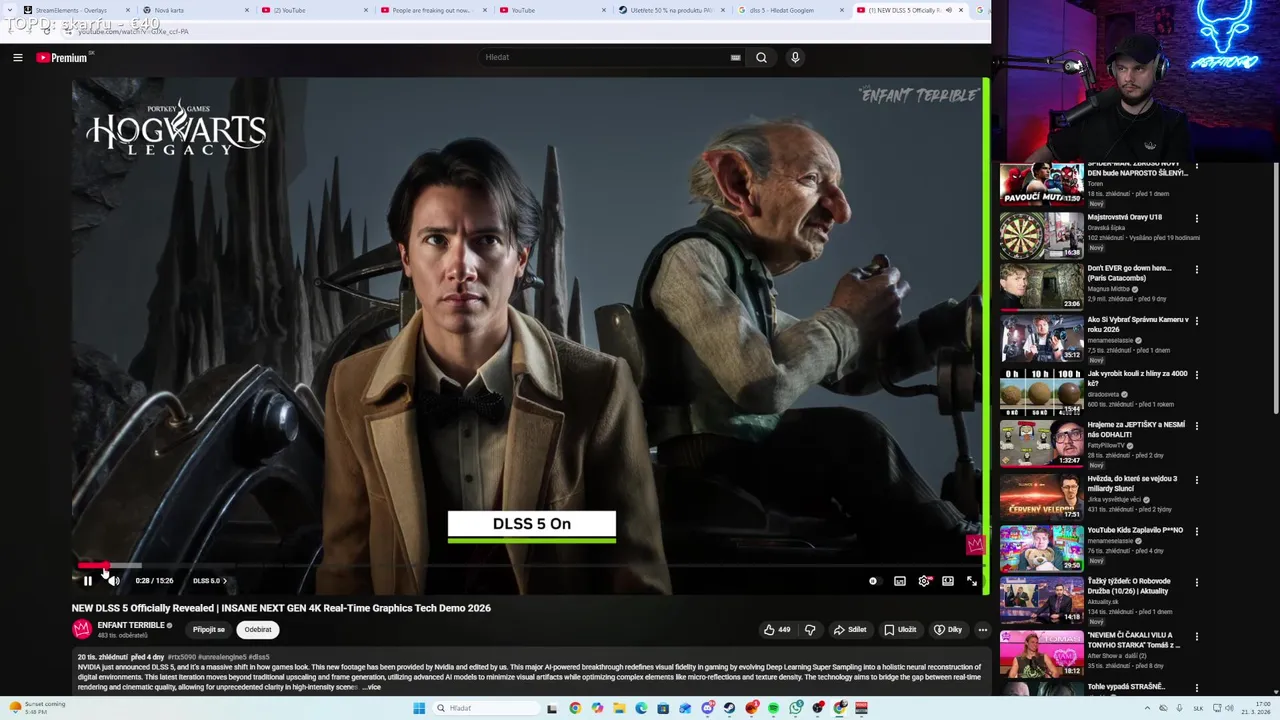This screenshot has width=1280, height=720.
Task: Open ENFANT TERRIBLE channel name link
Action: pos(131,625)
